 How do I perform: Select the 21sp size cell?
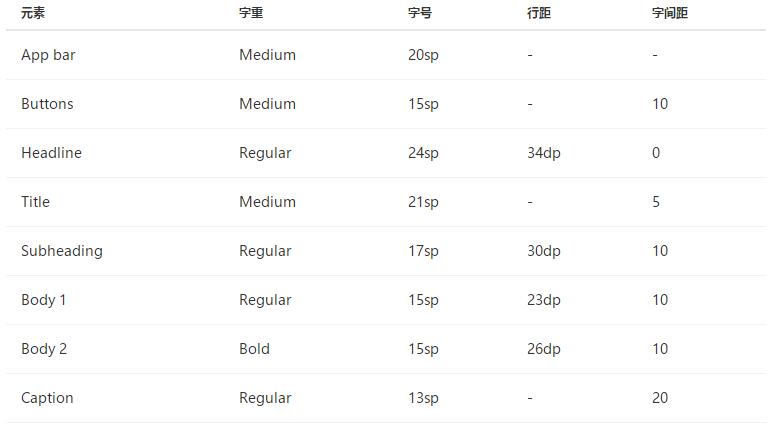423,202
